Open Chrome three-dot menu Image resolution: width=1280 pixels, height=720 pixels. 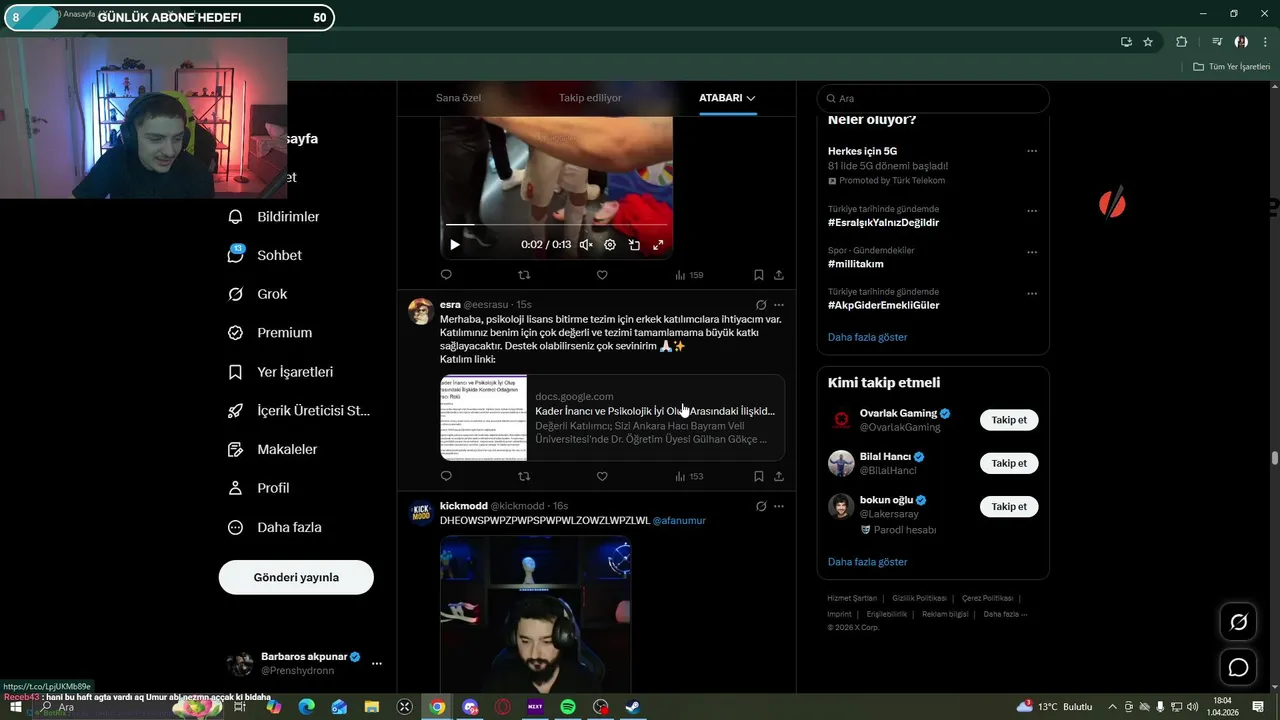coord(1265,42)
